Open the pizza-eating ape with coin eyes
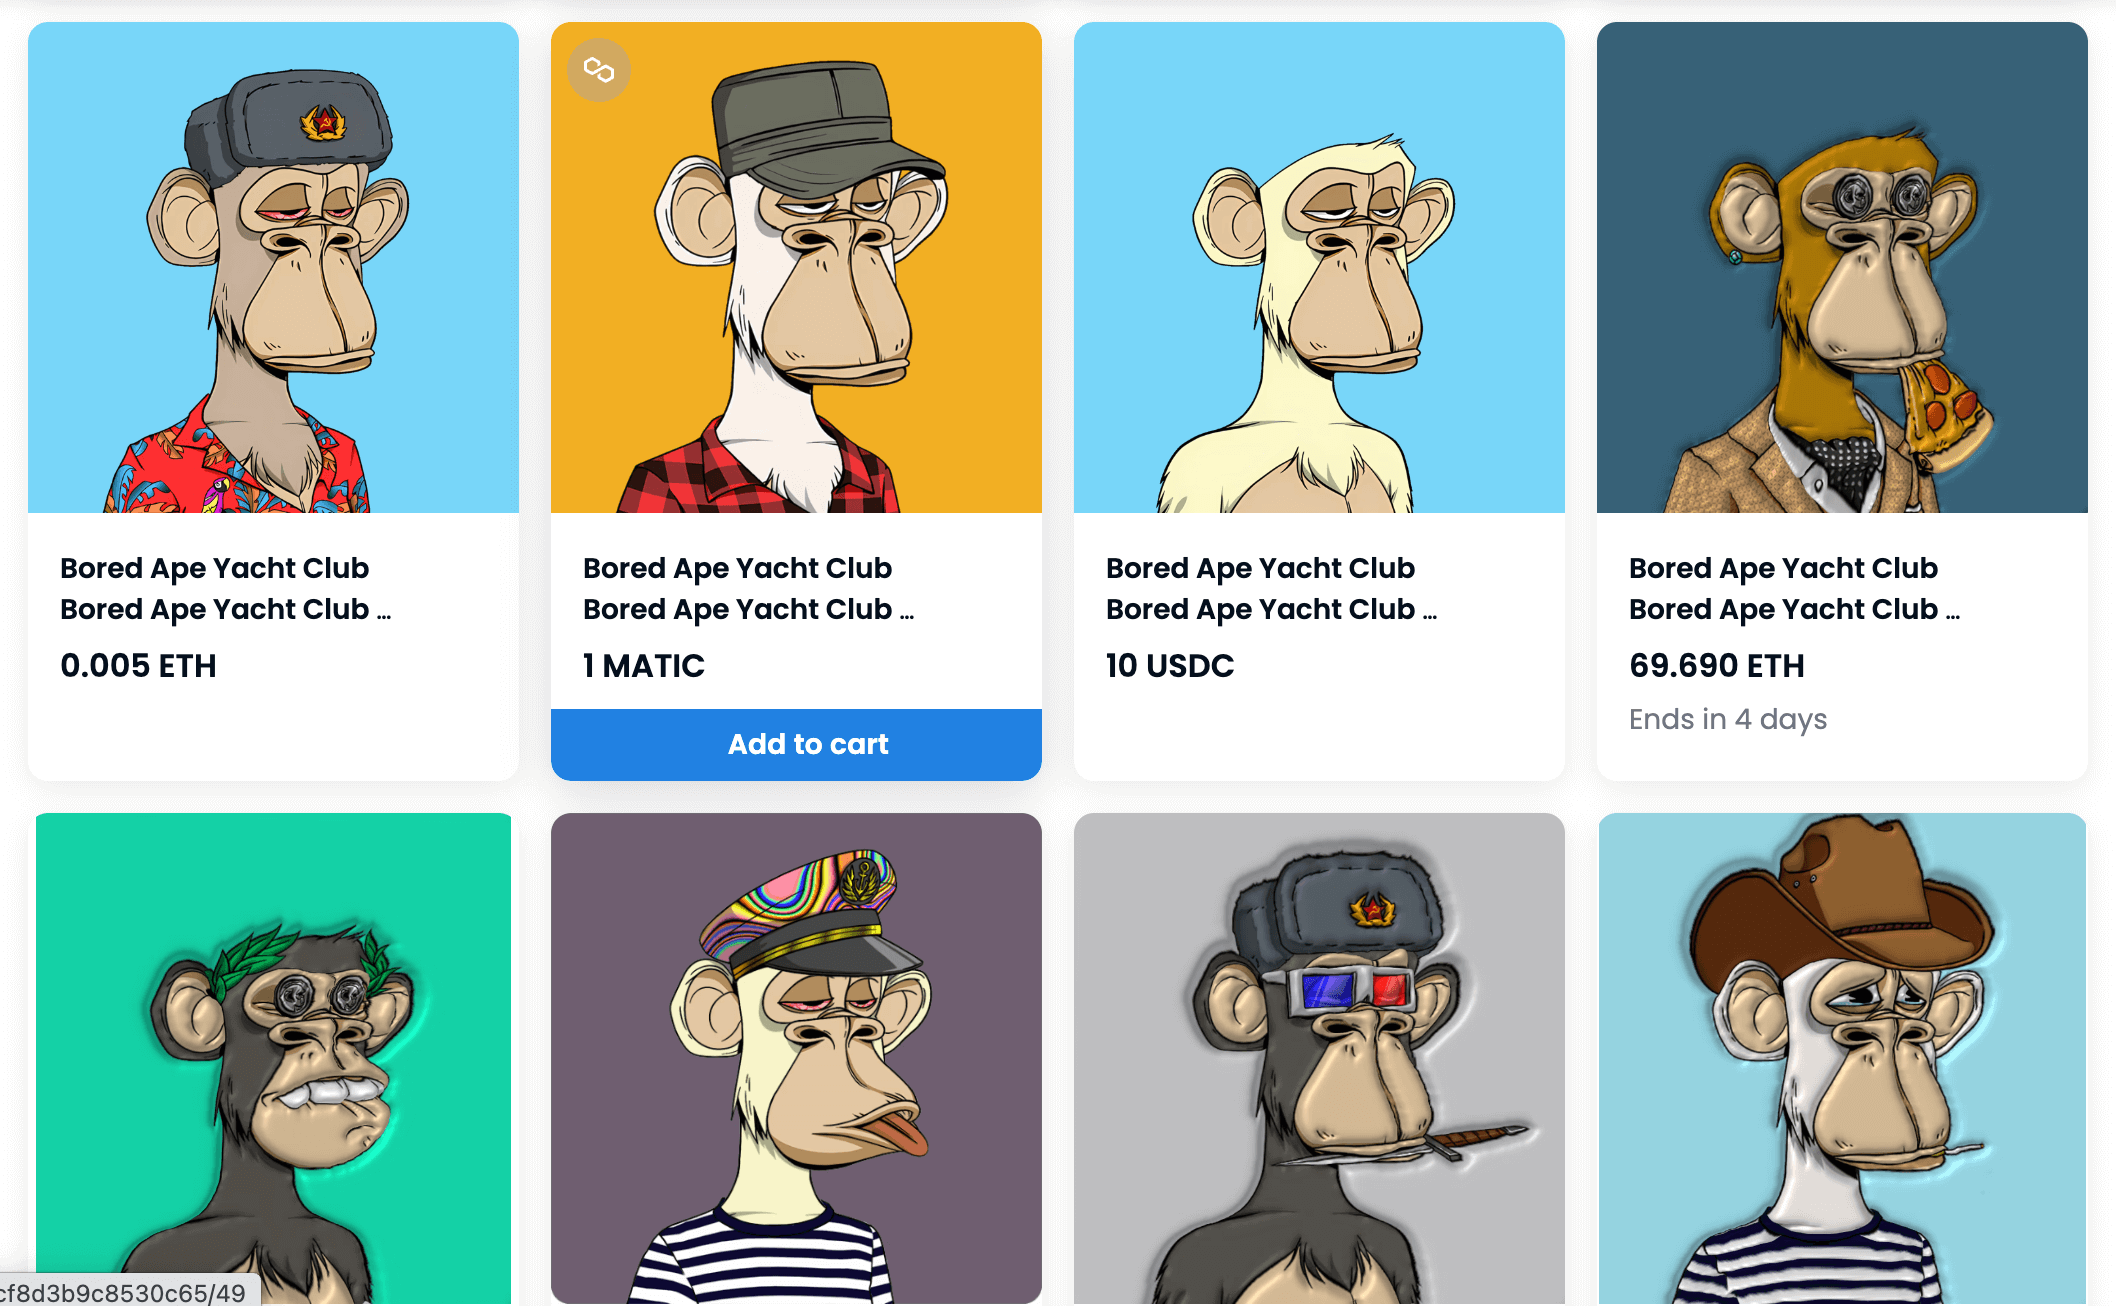The width and height of the screenshot is (2116, 1306). (x=1842, y=267)
